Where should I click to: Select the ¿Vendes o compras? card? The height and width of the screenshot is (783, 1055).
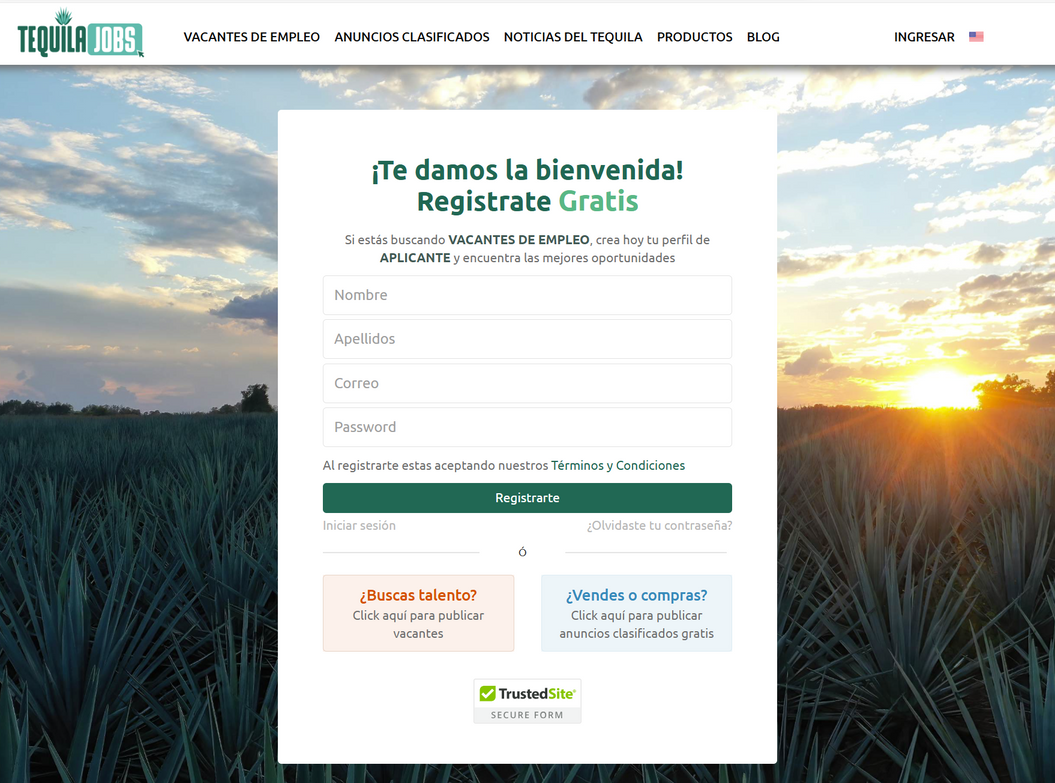click(636, 613)
